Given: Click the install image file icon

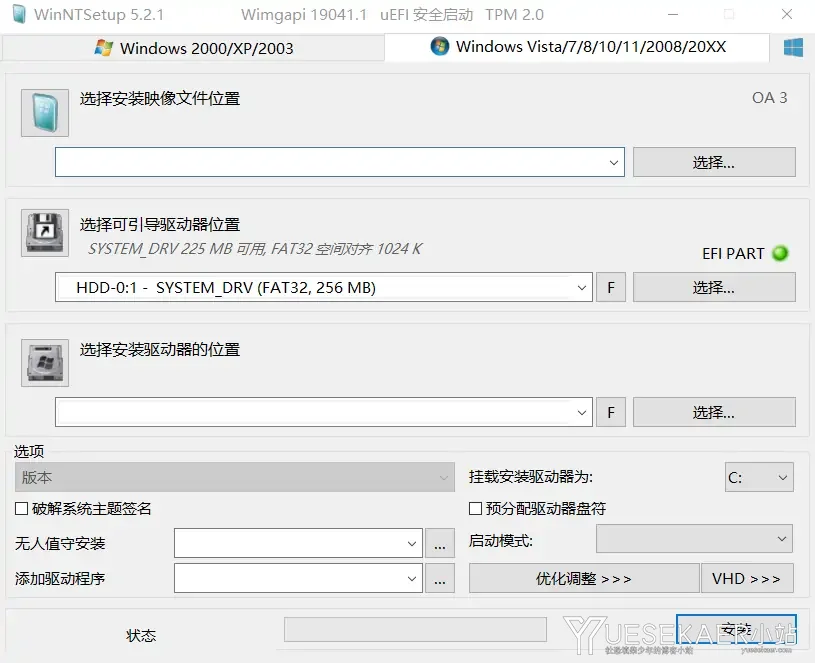Looking at the screenshot, I should [45, 113].
